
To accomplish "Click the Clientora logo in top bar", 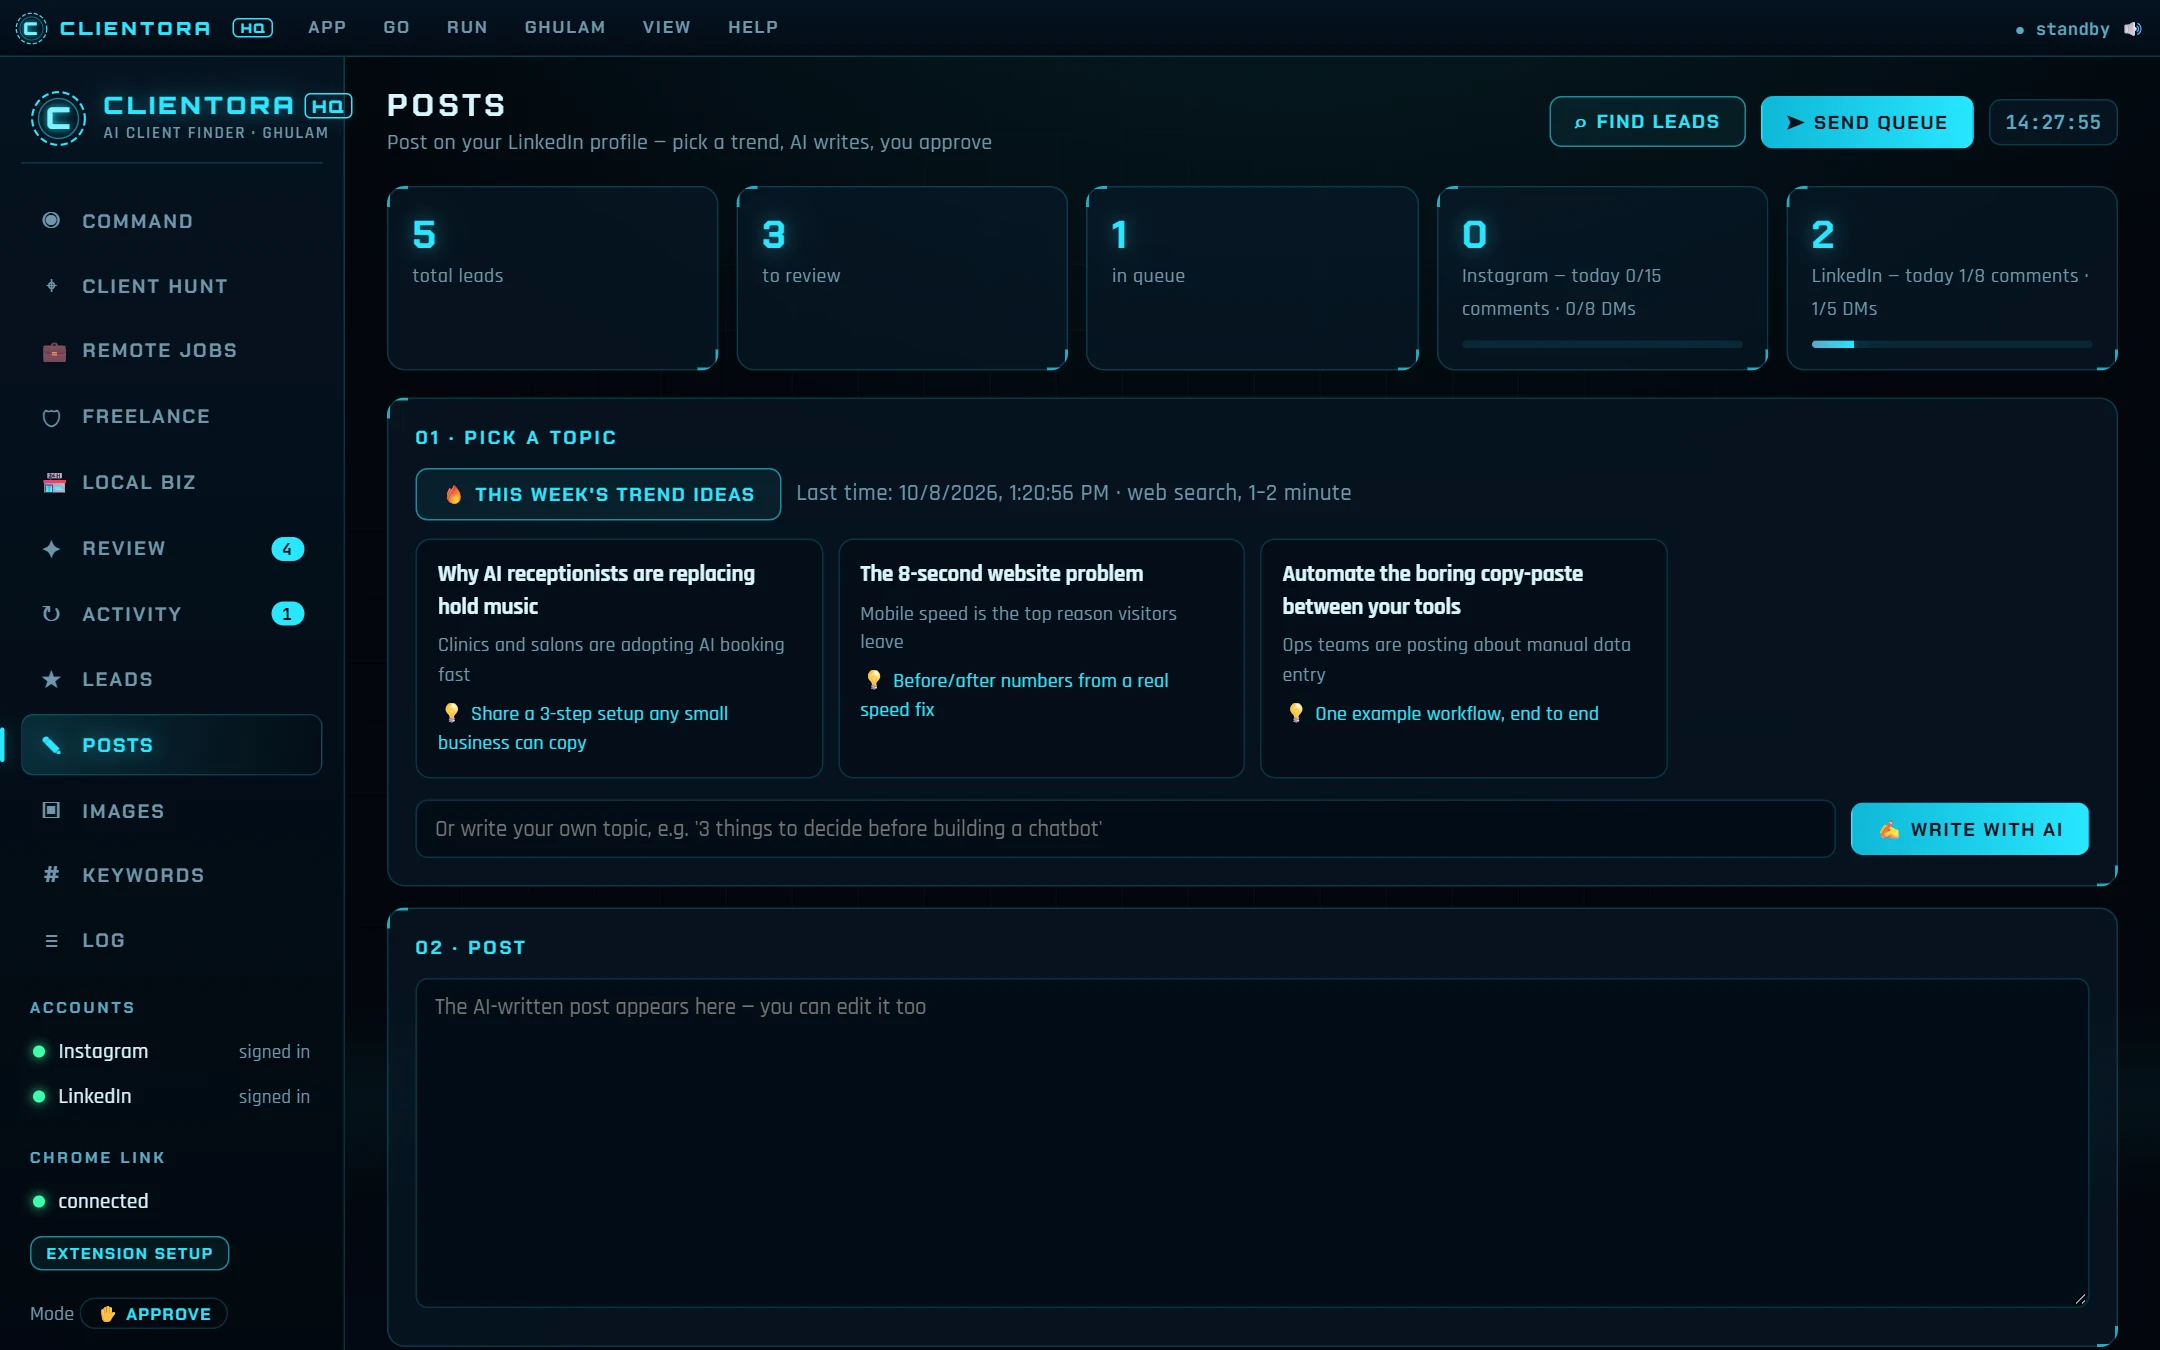I will [x=31, y=28].
